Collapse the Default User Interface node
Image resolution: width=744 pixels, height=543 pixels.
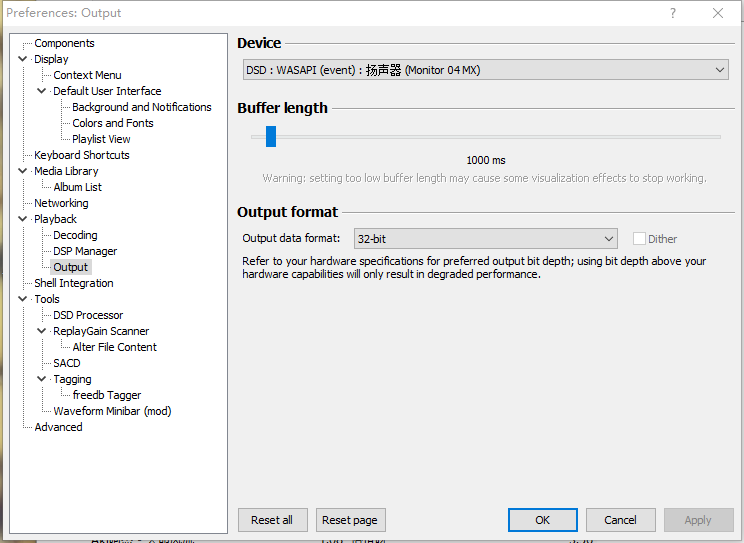[42, 91]
